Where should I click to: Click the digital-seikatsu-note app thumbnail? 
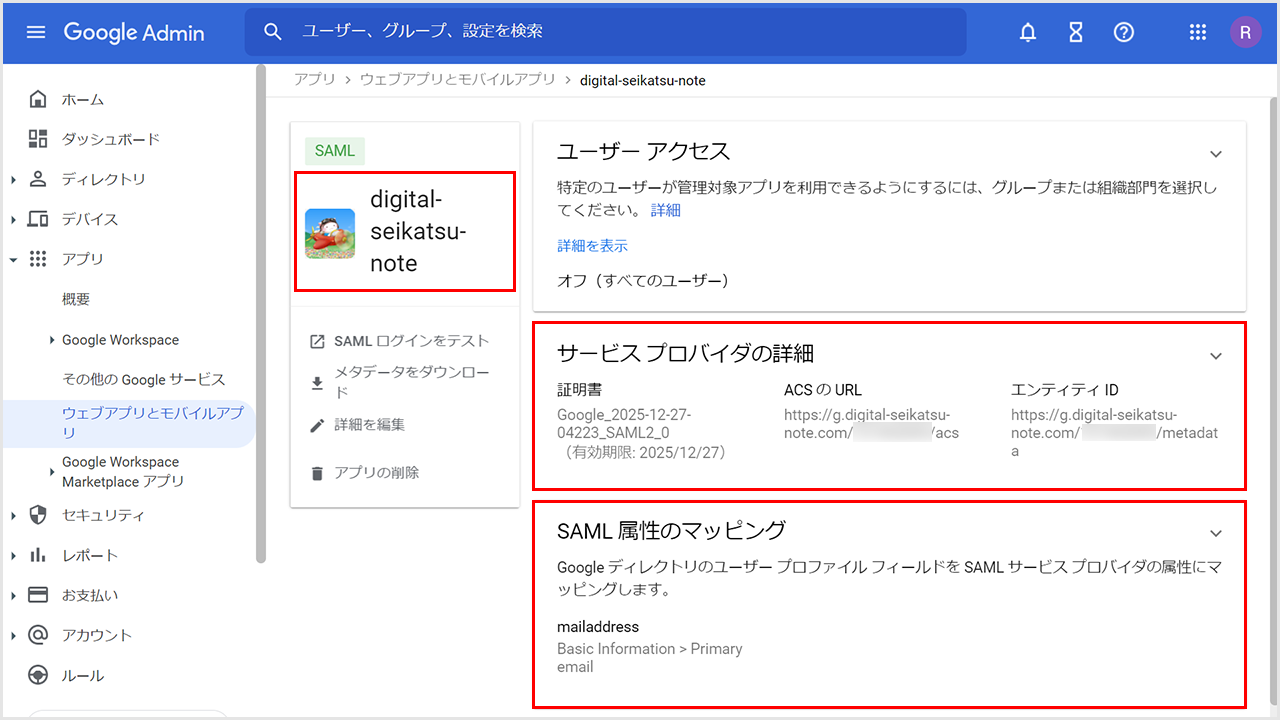(330, 233)
